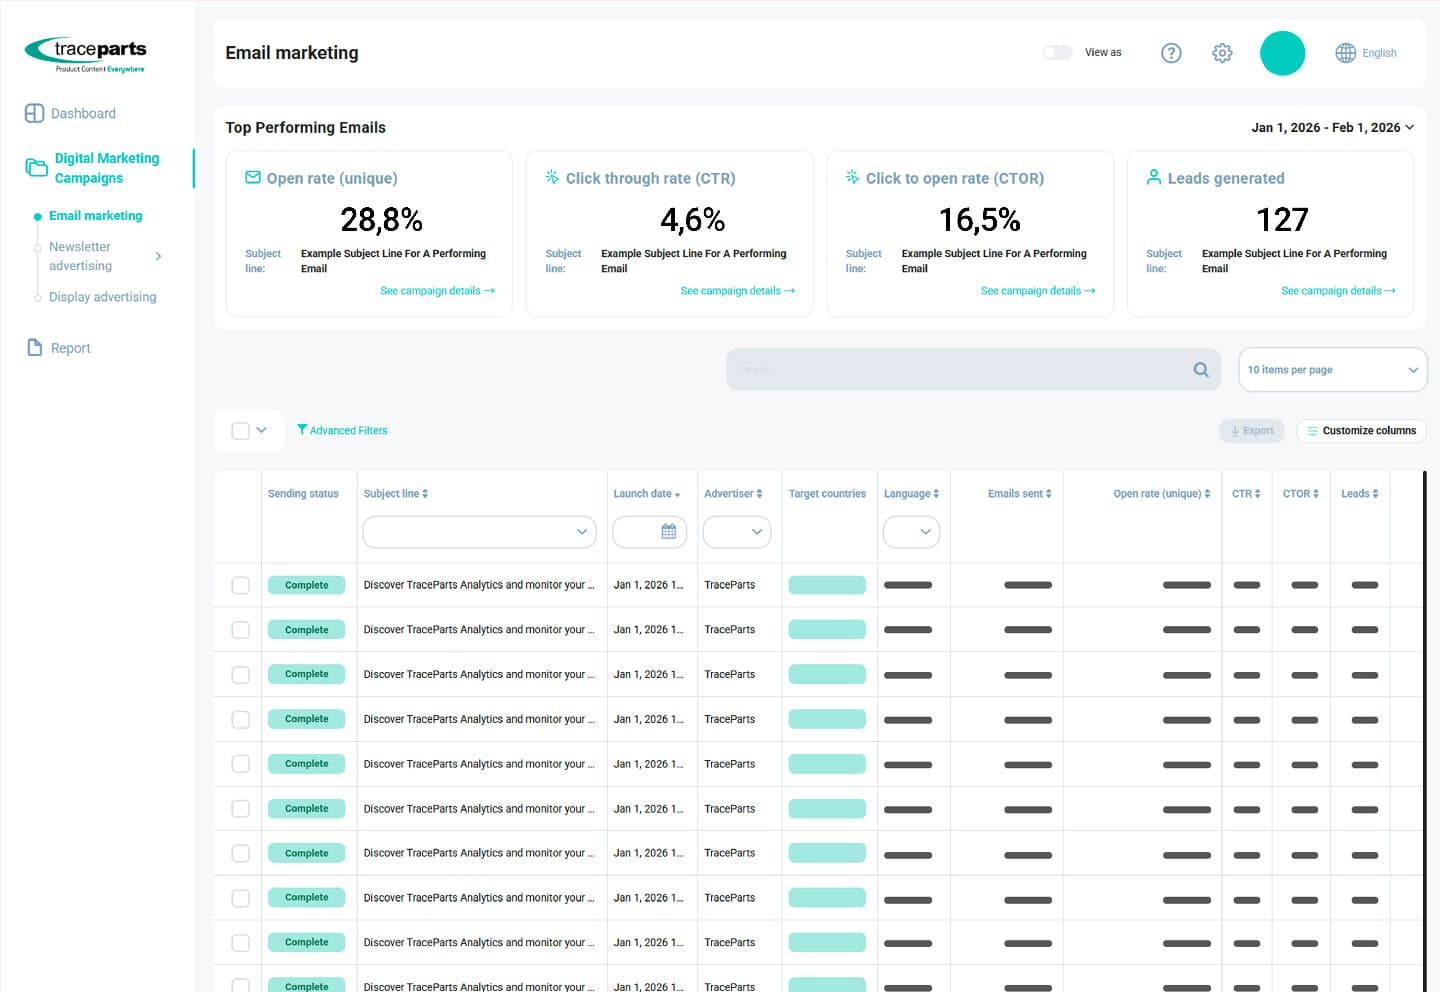Click into the search input field
1440x992 pixels.
tap(960, 370)
